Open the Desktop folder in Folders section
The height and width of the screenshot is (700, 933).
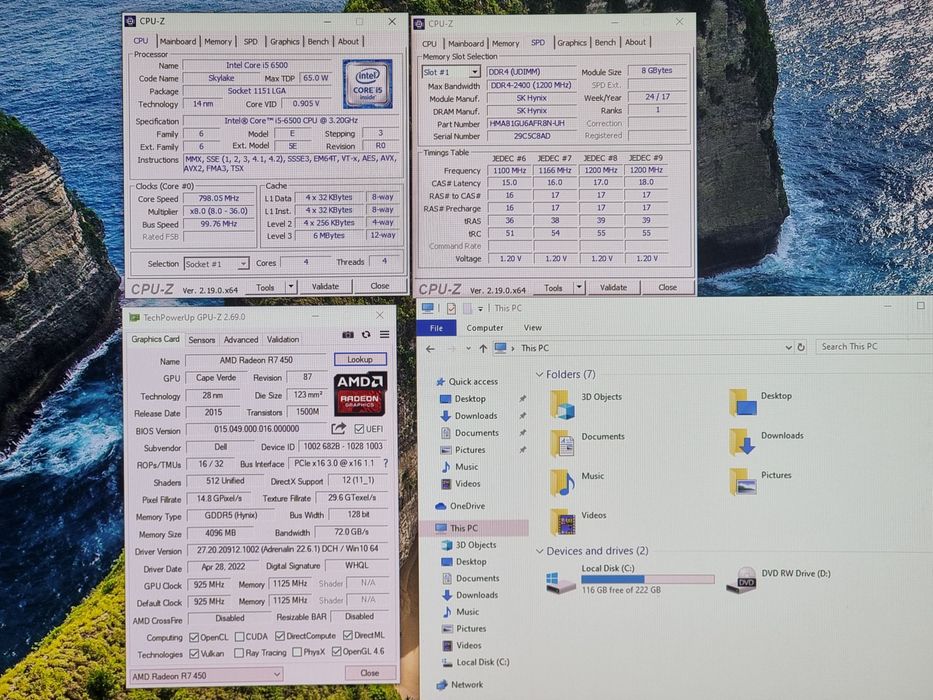pyautogui.click(x=743, y=402)
